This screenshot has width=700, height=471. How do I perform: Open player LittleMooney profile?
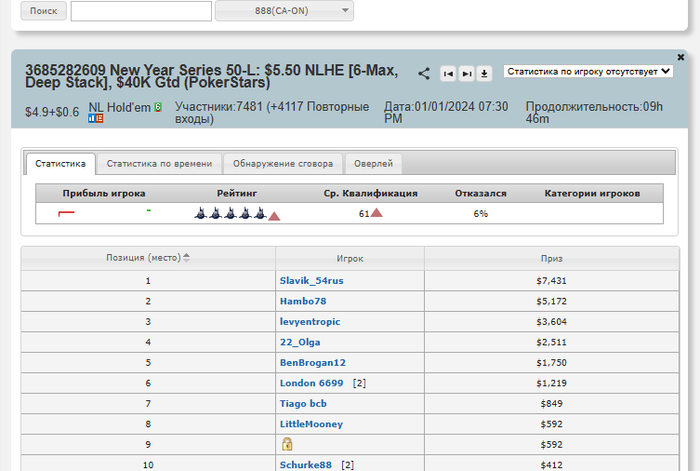point(311,425)
